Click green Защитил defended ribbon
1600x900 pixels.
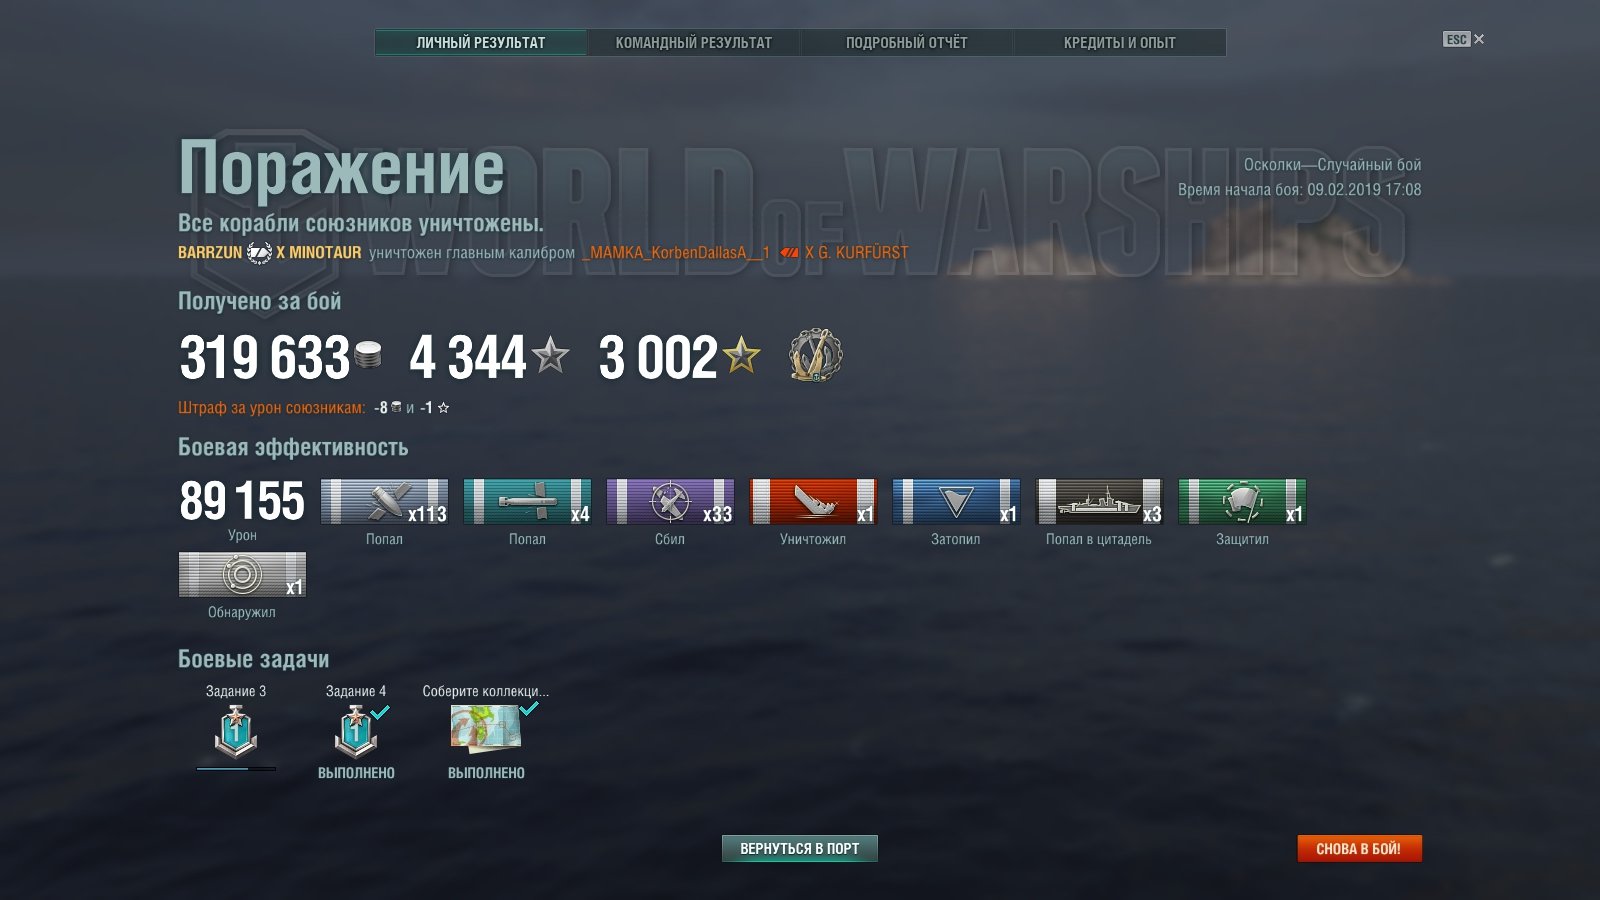click(x=1242, y=501)
